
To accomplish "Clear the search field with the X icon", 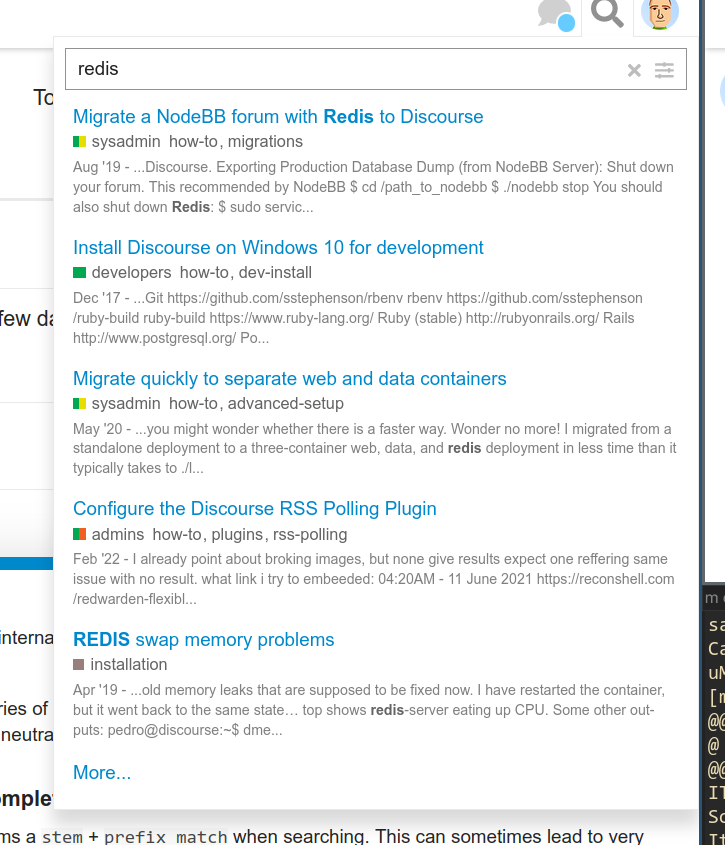I will 634,70.
